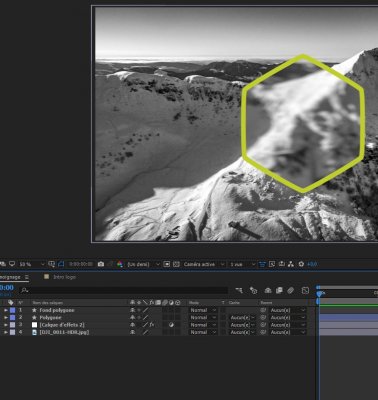Image resolution: width=378 pixels, height=400 pixels.
Task: Open the show channel color management icon
Action: point(120,264)
